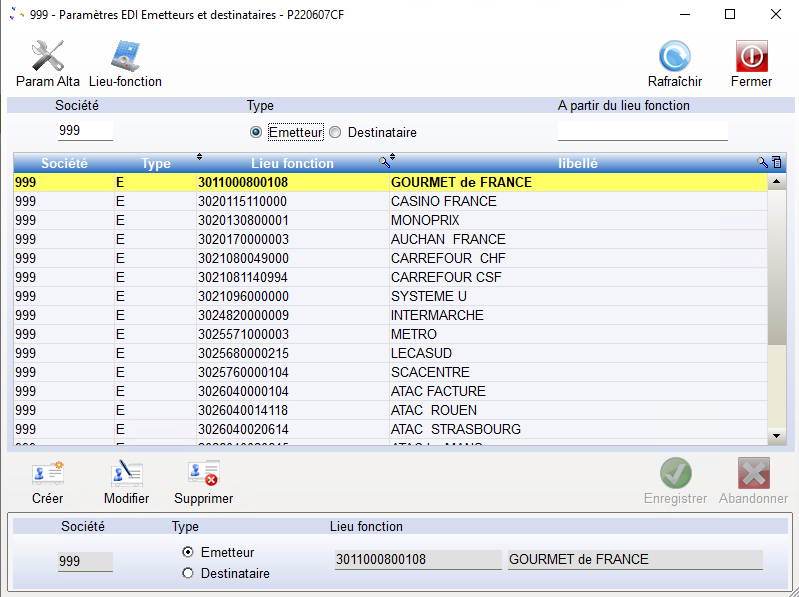Open table options icon in libellé header
The image size is (799, 597).
776,162
